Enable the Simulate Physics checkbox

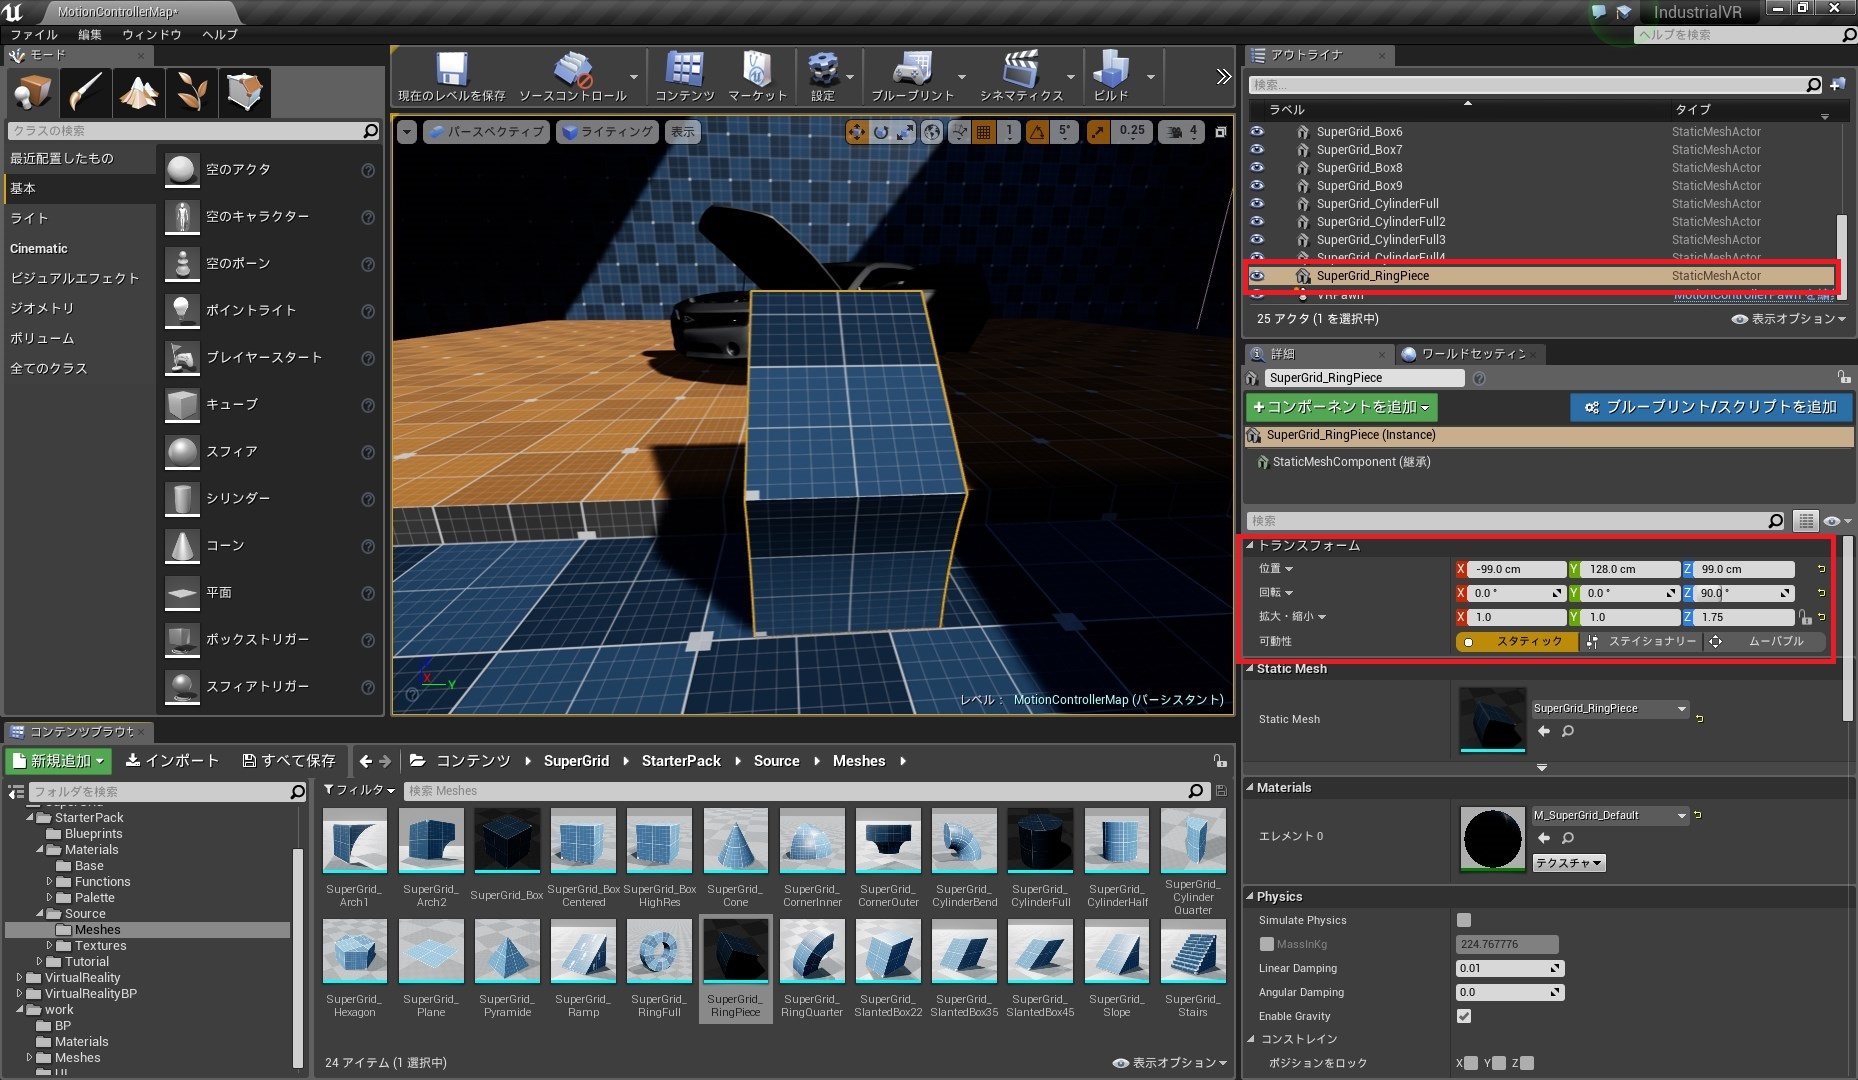click(1464, 920)
